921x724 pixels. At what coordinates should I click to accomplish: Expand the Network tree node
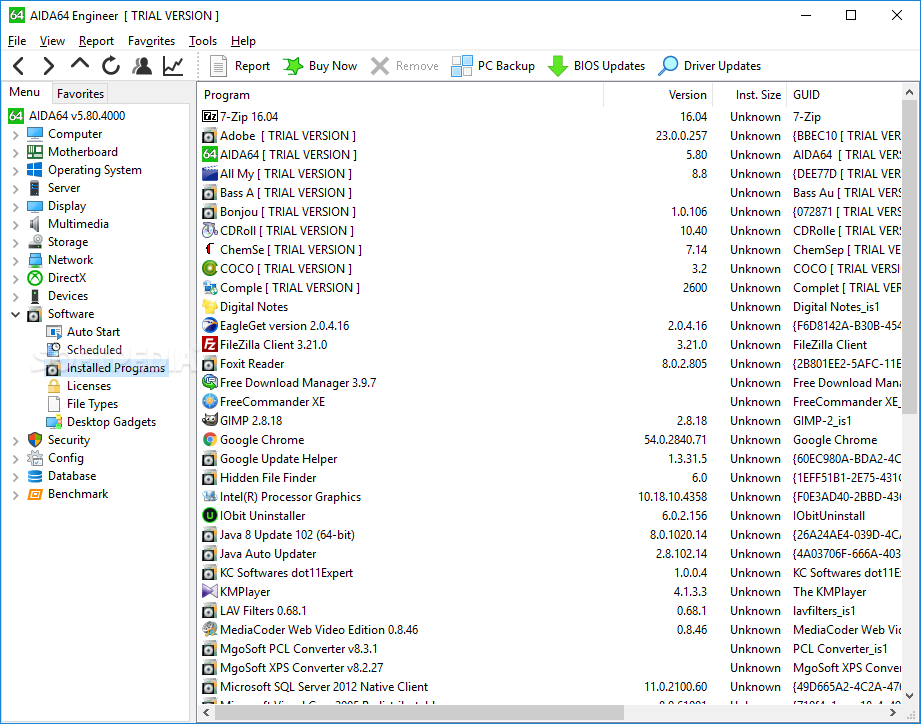(x=16, y=261)
